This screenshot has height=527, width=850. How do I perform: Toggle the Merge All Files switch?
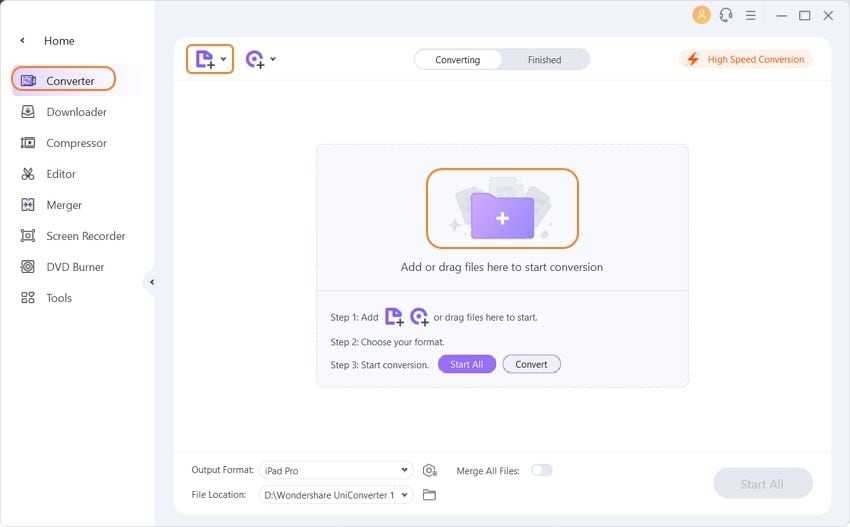pos(541,470)
